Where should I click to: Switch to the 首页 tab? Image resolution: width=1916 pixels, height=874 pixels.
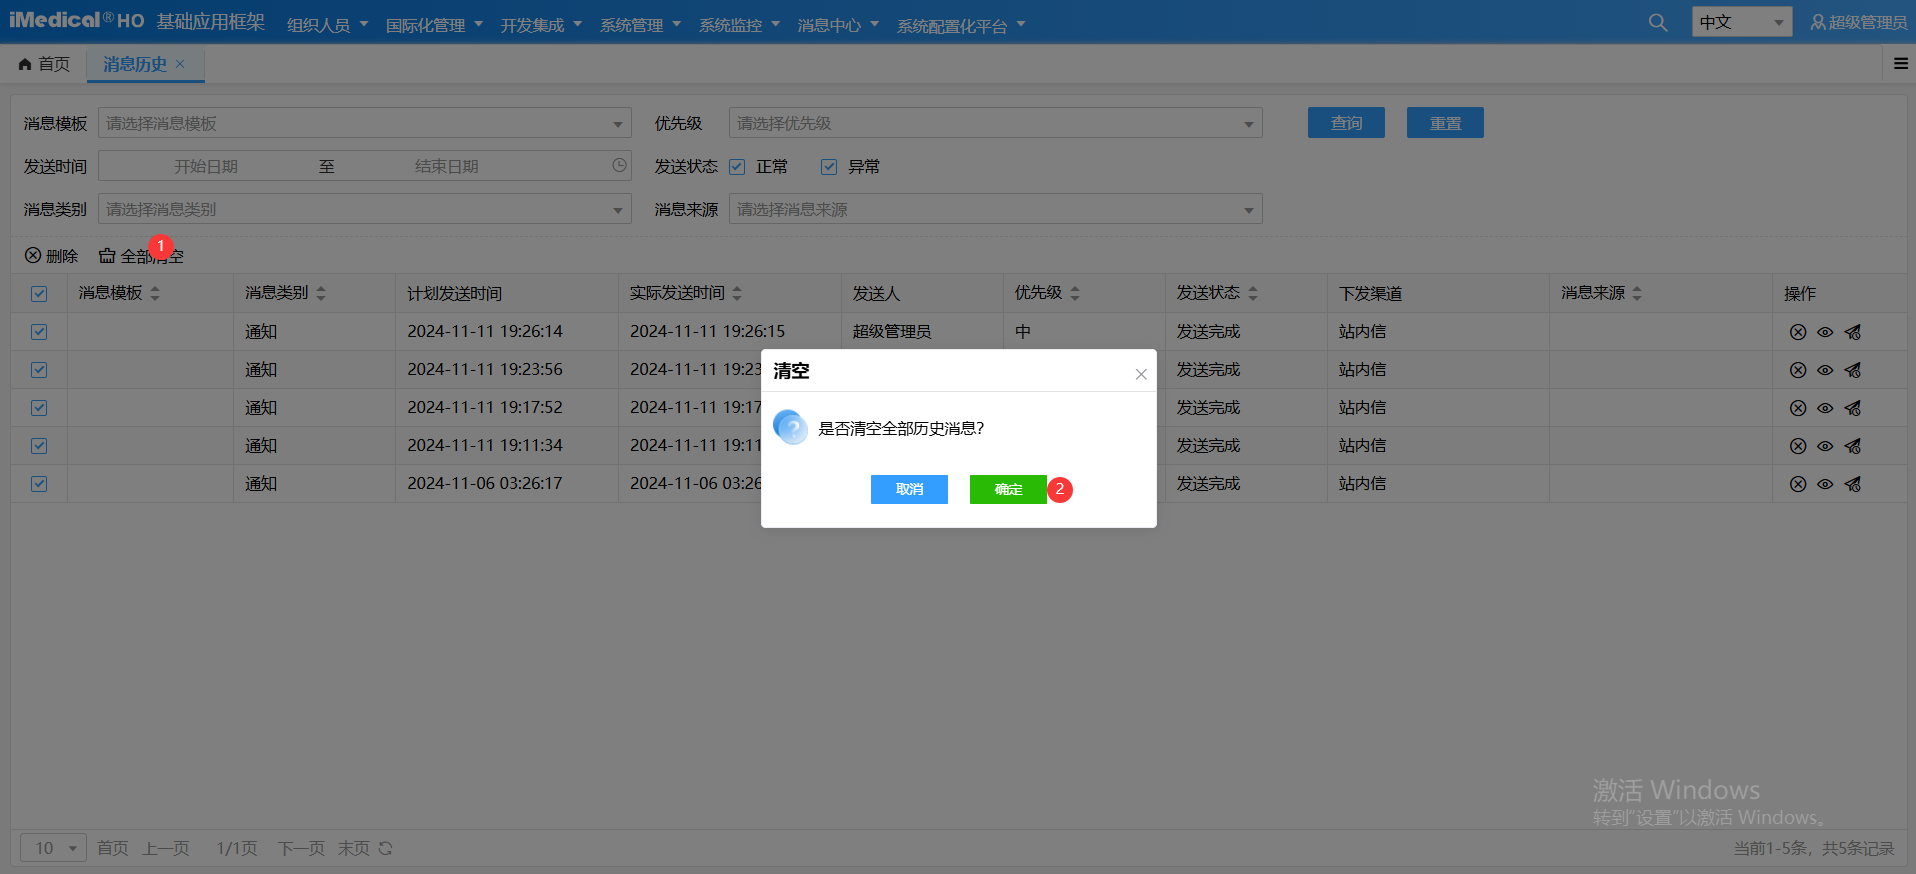pos(45,64)
